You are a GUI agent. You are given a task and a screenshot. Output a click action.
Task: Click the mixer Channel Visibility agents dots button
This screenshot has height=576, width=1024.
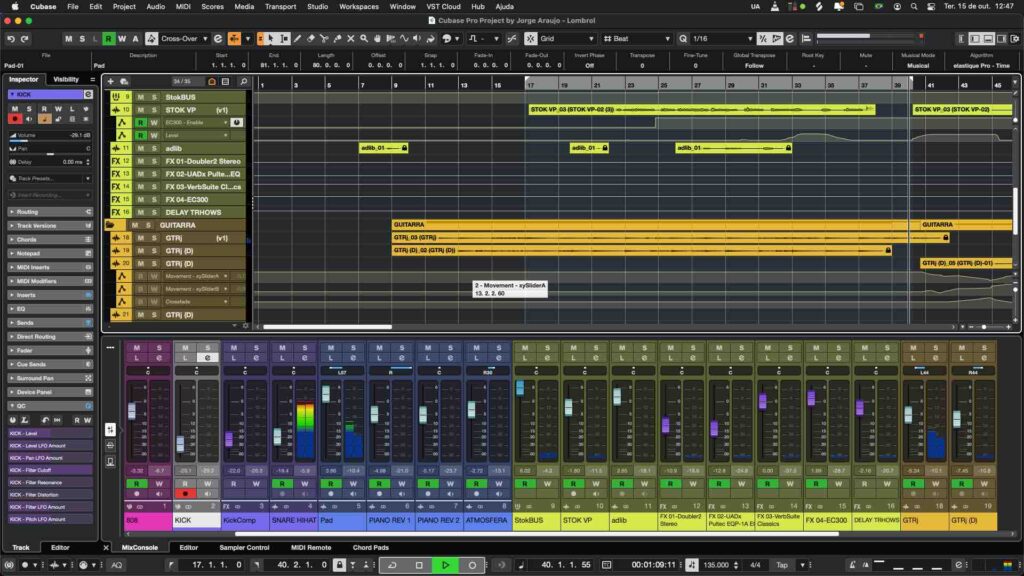click(110, 347)
